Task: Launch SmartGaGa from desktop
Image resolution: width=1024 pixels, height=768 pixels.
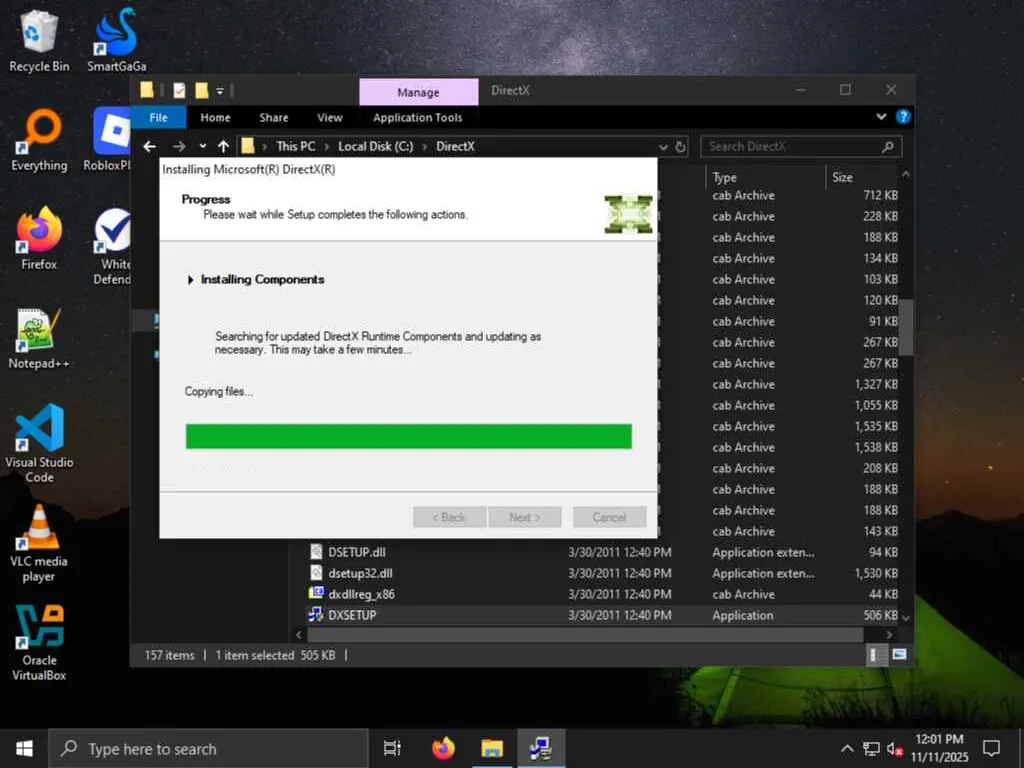Action: 116,40
